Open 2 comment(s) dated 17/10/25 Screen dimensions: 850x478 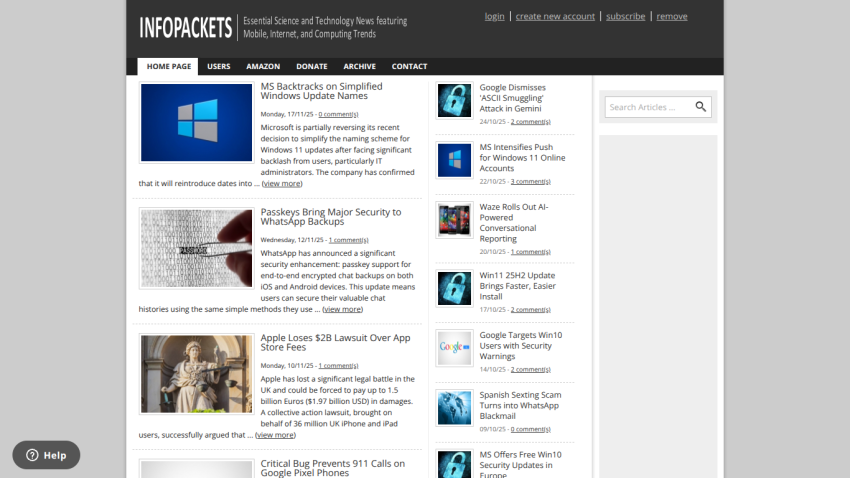click(x=531, y=309)
